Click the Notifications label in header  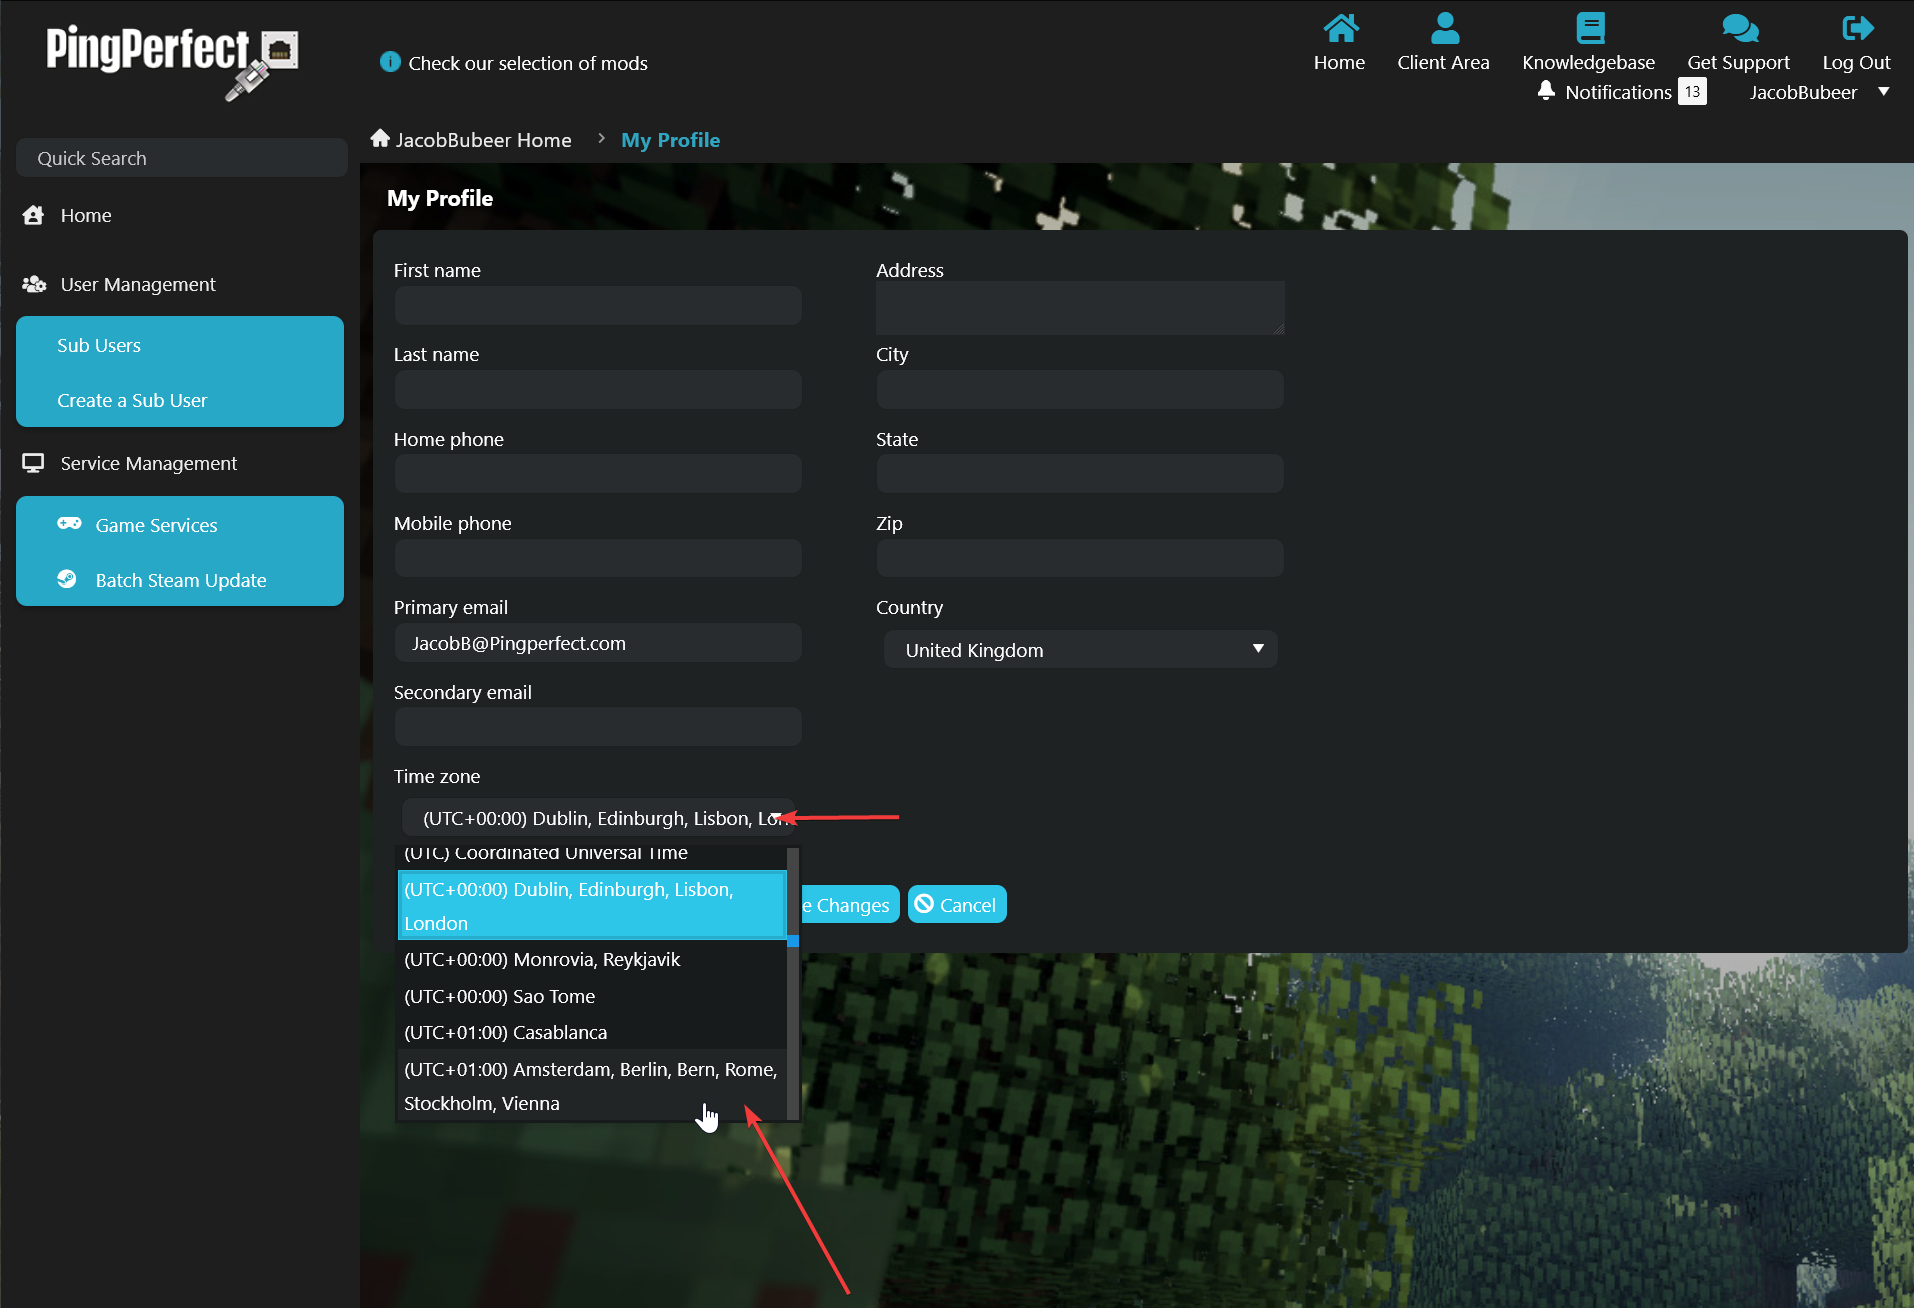1618,92
